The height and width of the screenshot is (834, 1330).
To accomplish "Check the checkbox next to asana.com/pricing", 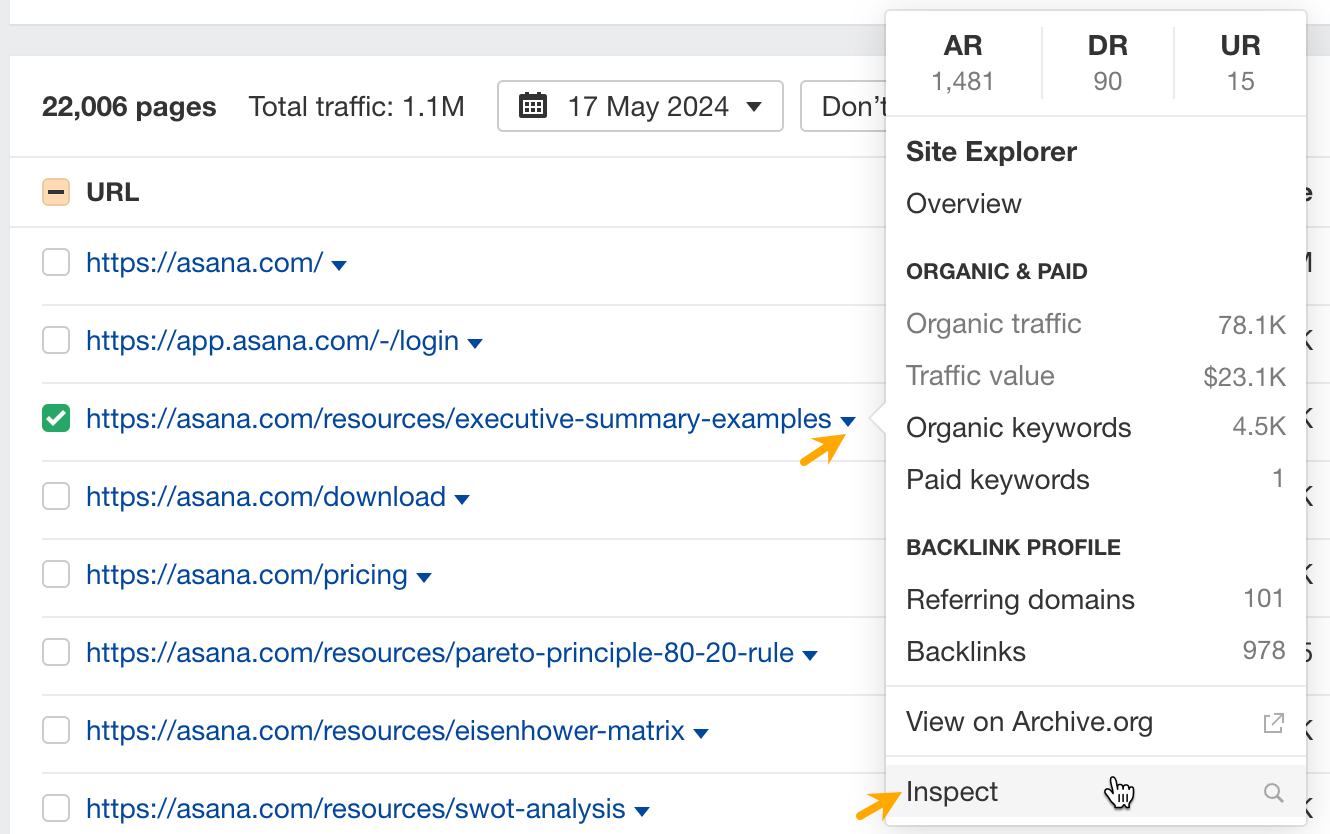I will tap(55, 574).
